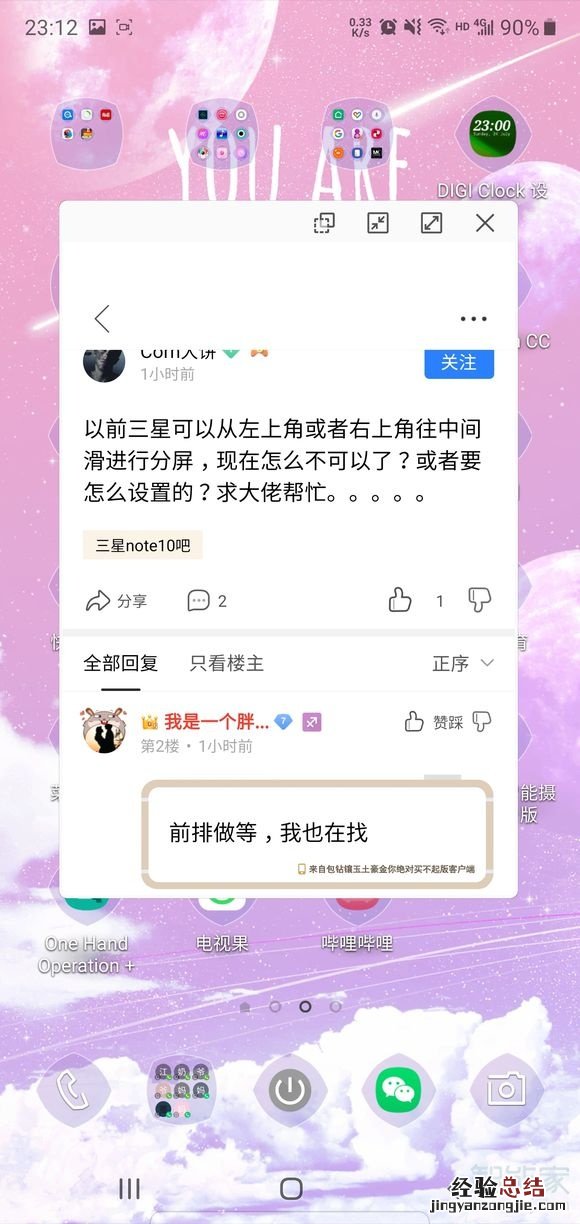This screenshot has height=1224, width=580.
Task: Tap the 我是一个胖... username link
Action: click(x=216, y=721)
